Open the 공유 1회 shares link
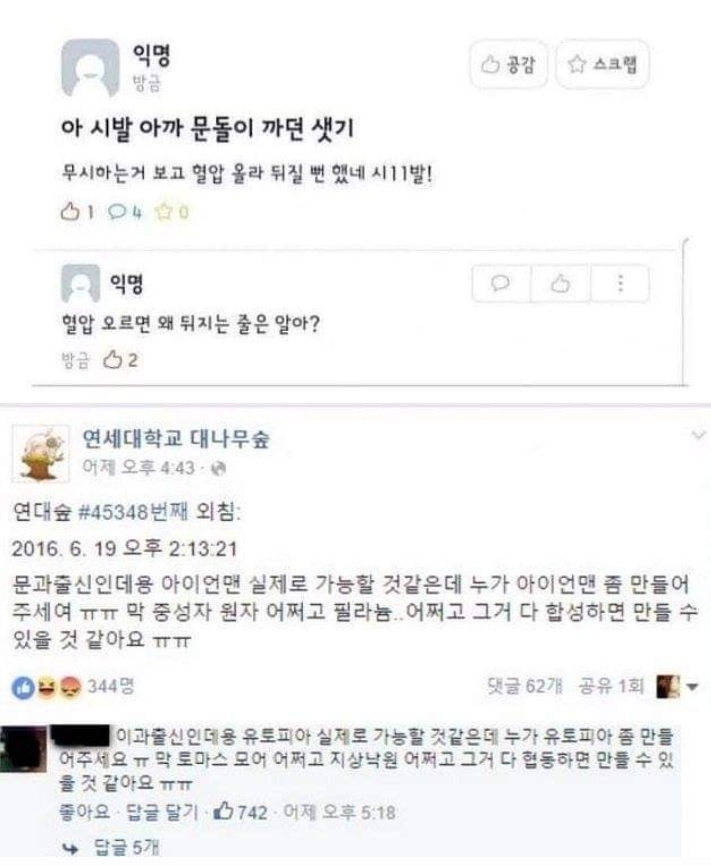711x865 pixels. 611,686
